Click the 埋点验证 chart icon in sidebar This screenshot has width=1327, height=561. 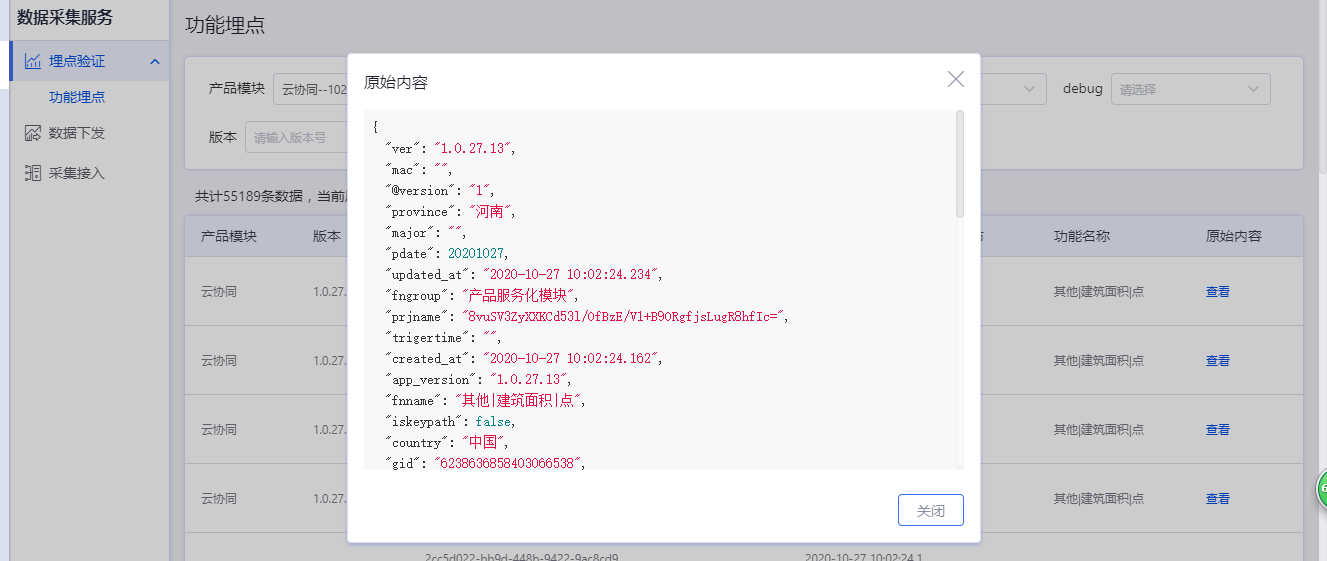[x=33, y=61]
